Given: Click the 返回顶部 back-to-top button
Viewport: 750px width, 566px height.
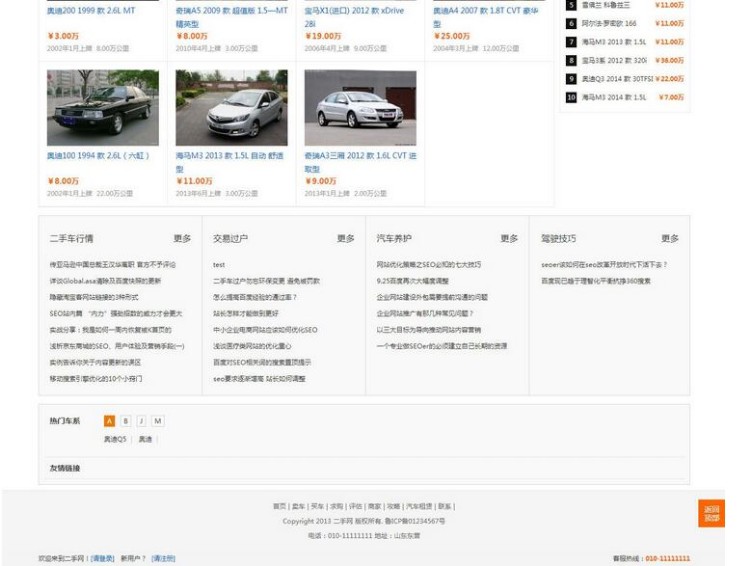Looking at the screenshot, I should click(x=711, y=513).
